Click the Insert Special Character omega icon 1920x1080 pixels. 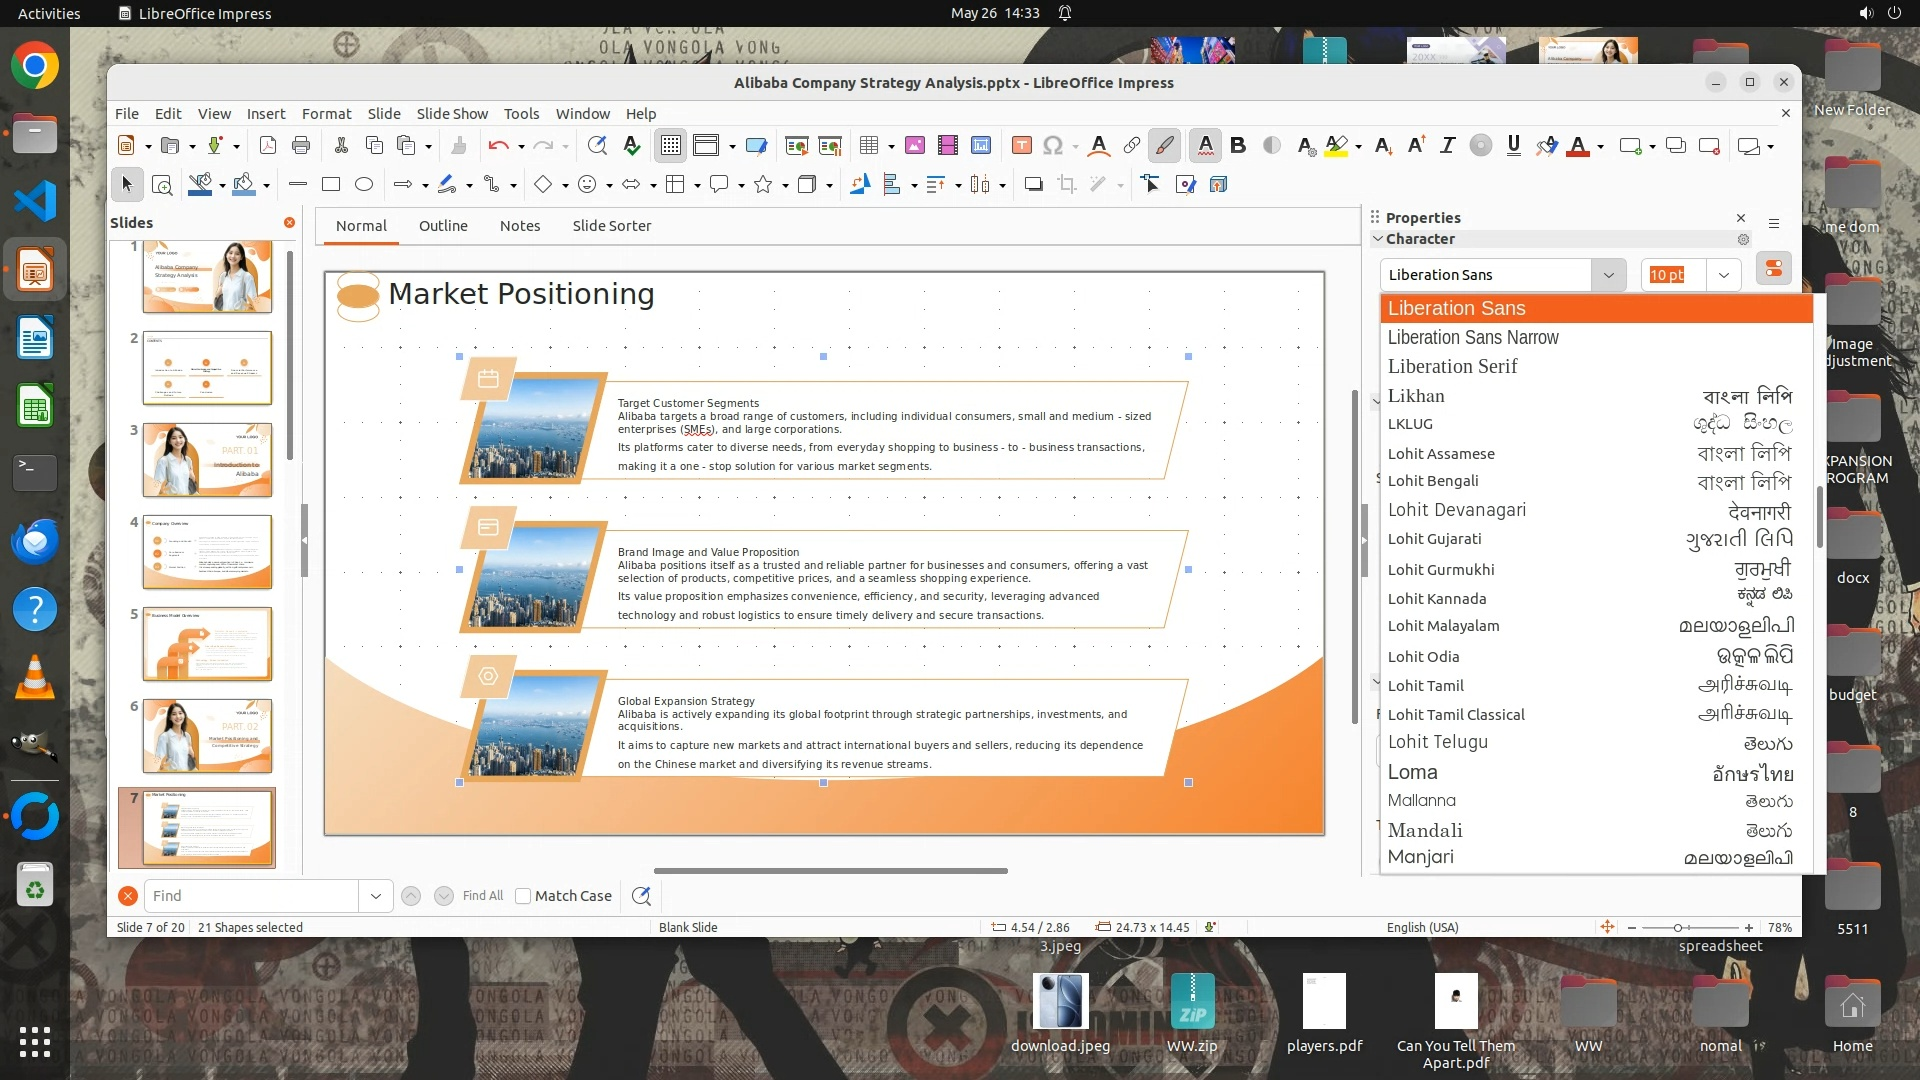1052,146
